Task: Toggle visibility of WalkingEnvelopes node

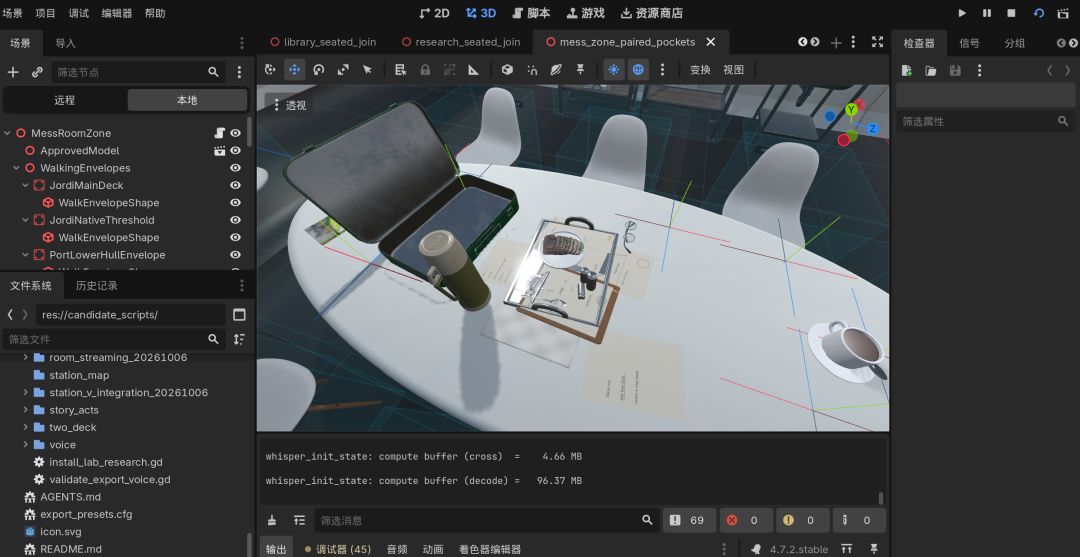Action: pos(236,168)
